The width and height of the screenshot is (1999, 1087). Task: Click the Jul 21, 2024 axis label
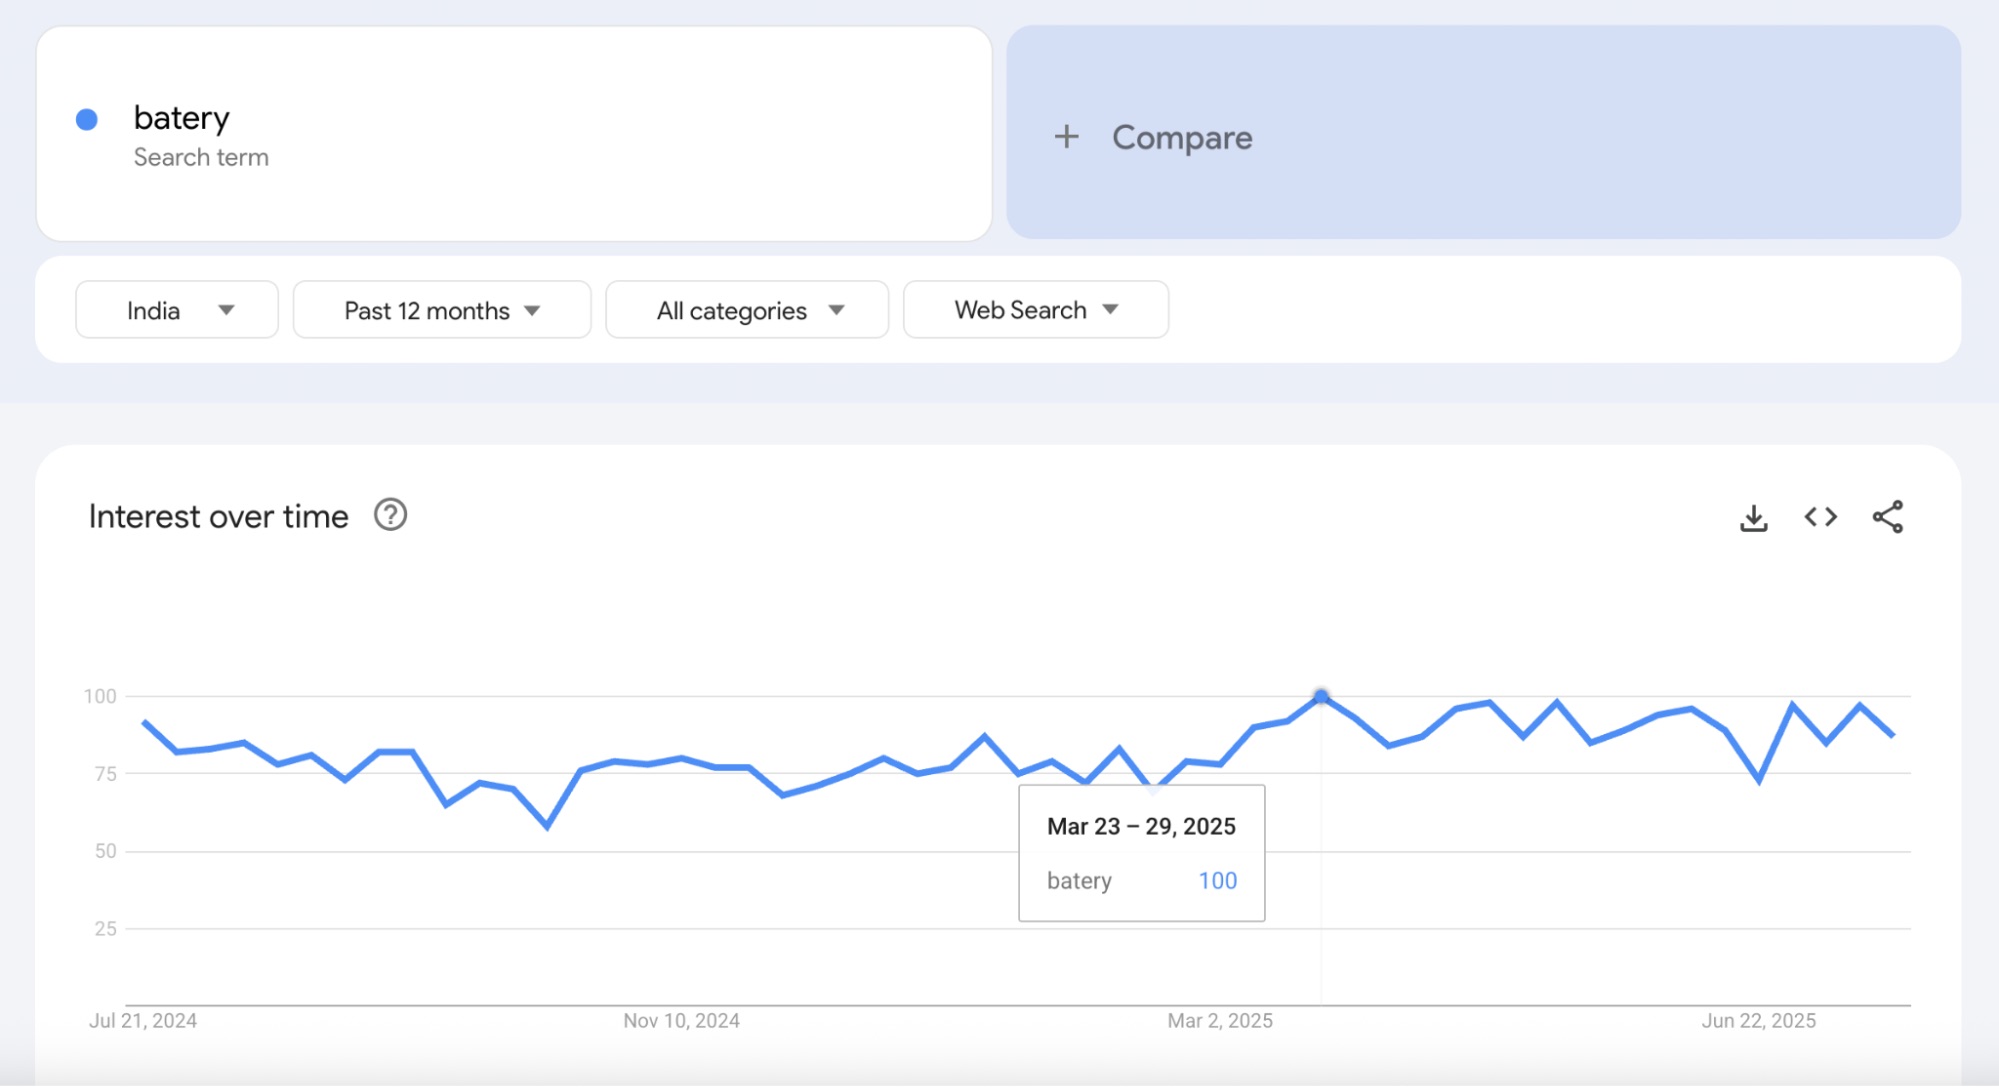(x=143, y=1021)
